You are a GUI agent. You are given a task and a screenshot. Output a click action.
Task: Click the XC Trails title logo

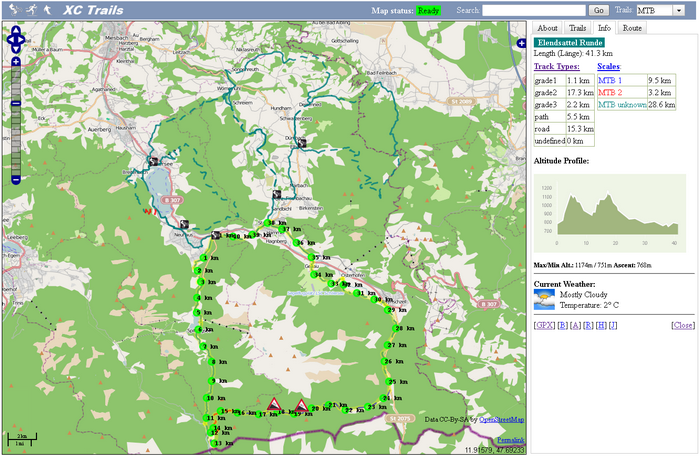(93, 10)
